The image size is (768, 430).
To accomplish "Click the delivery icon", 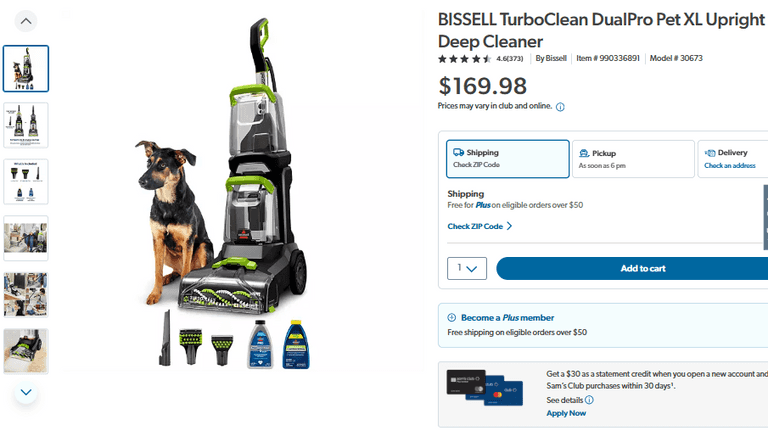I will pos(710,153).
